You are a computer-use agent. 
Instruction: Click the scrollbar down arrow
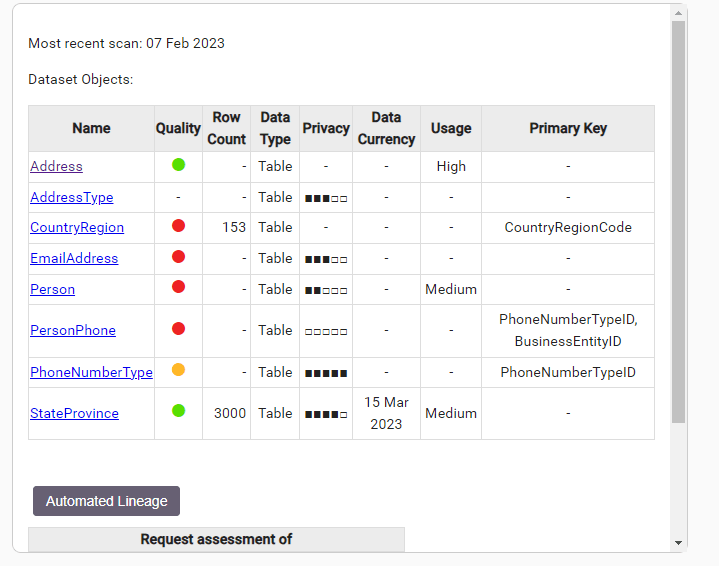[x=679, y=543]
